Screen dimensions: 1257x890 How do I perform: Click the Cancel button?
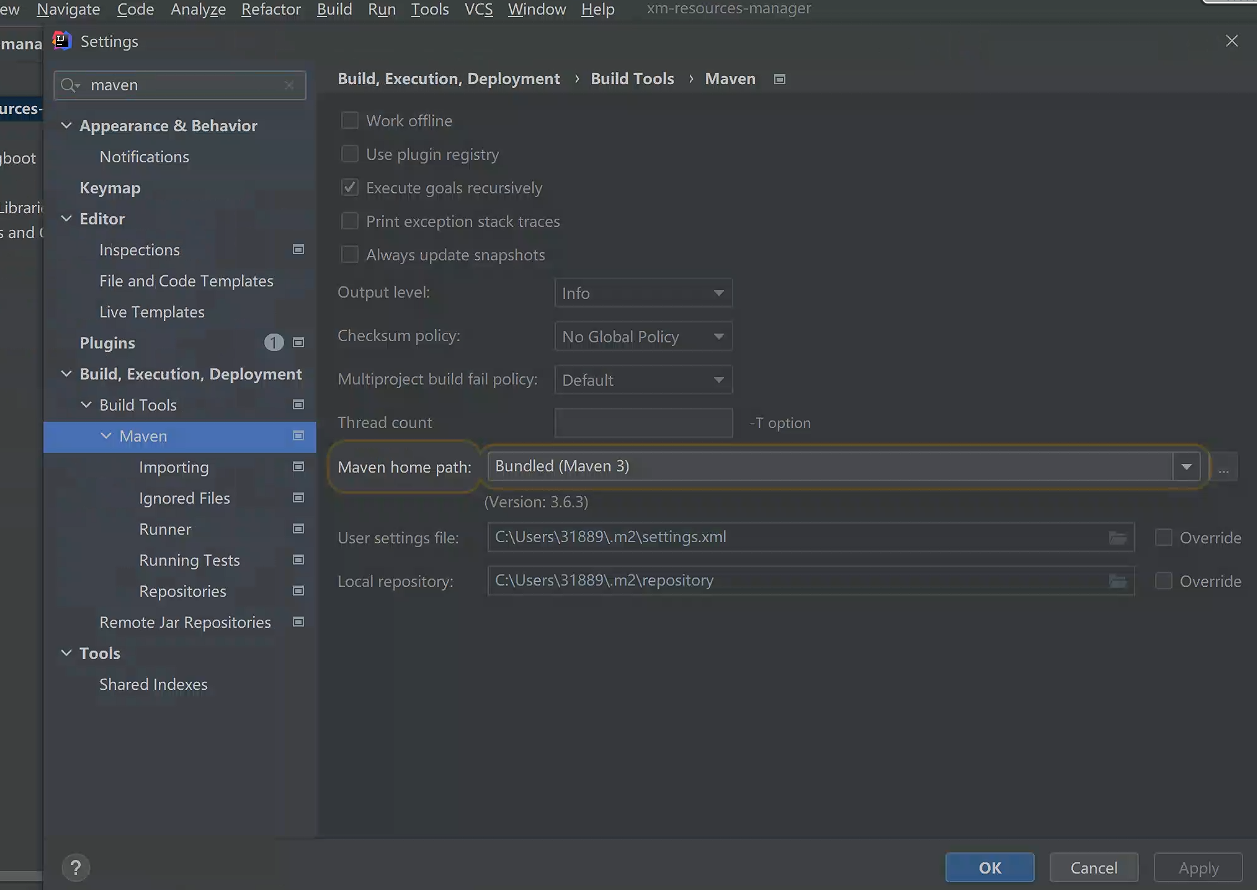tap(1094, 867)
